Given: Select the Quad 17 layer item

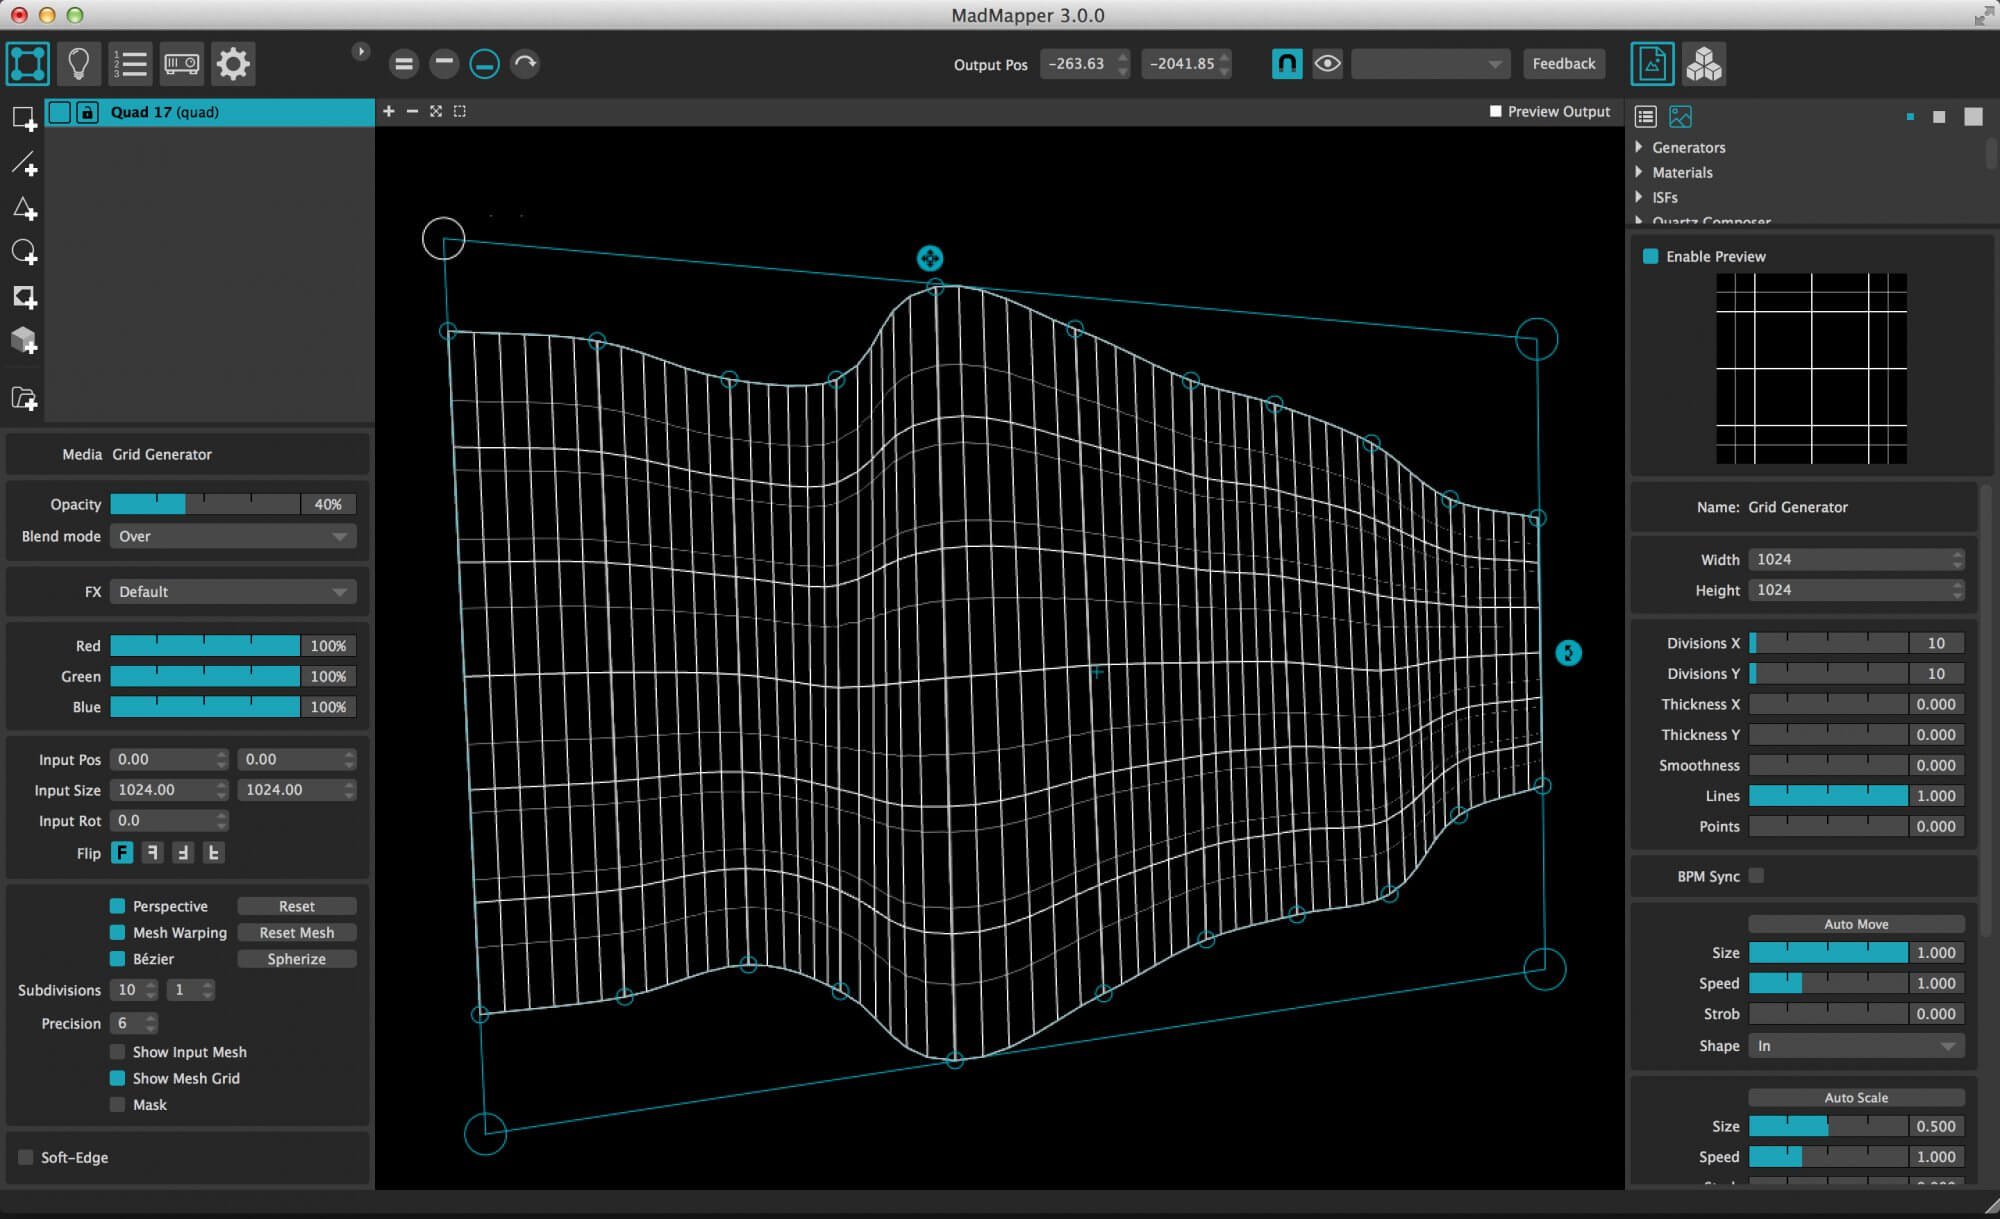Looking at the screenshot, I should pyautogui.click(x=210, y=112).
